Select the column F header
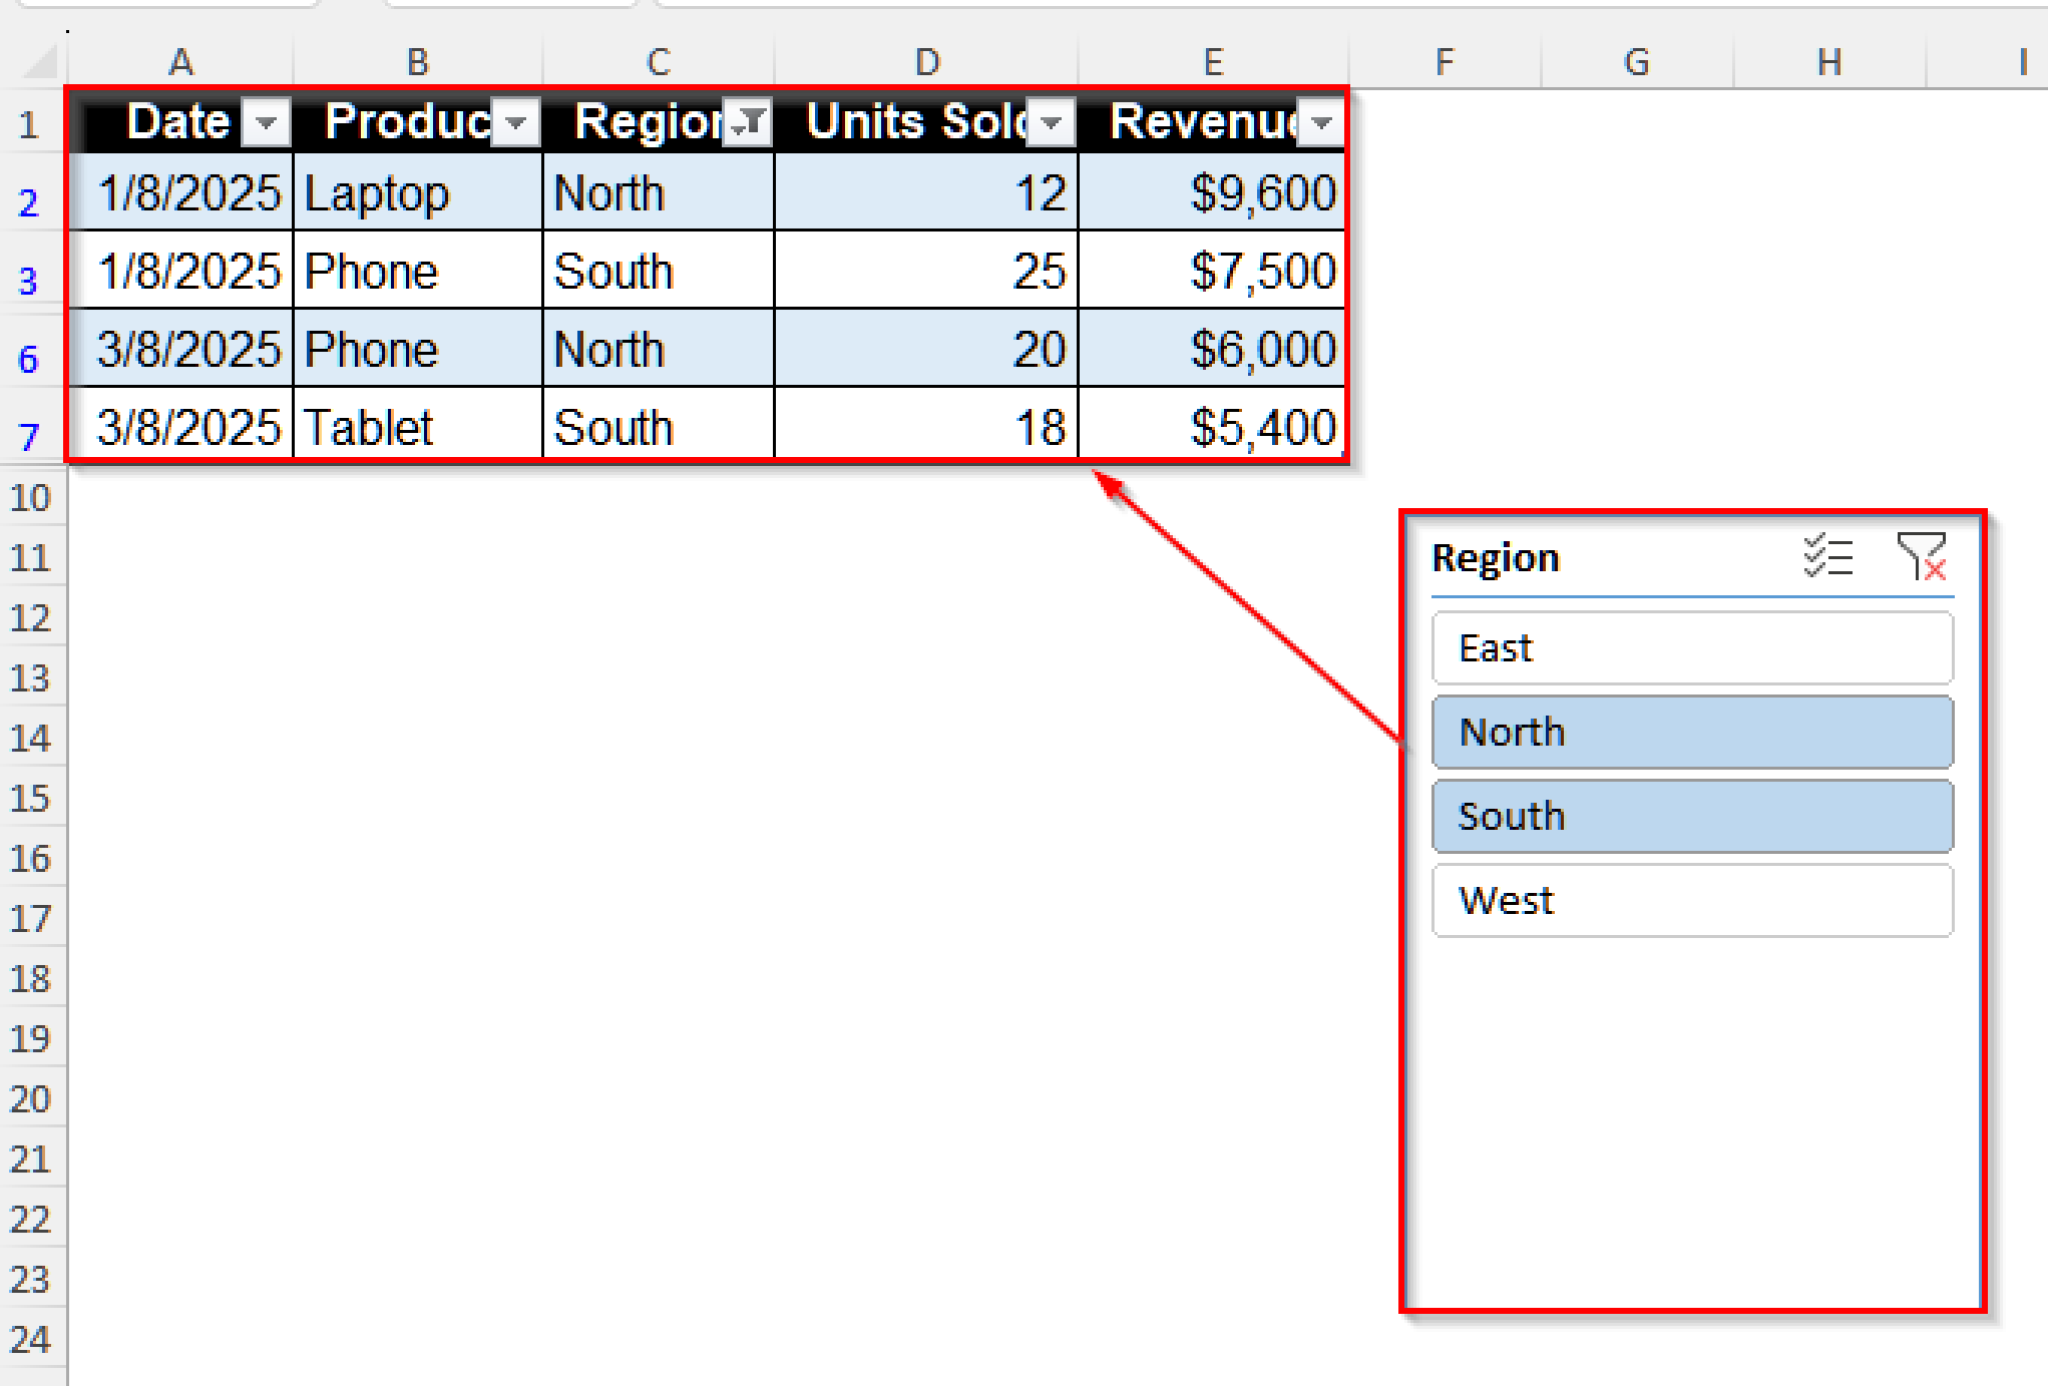This screenshot has width=2048, height=1386. 1443,61
